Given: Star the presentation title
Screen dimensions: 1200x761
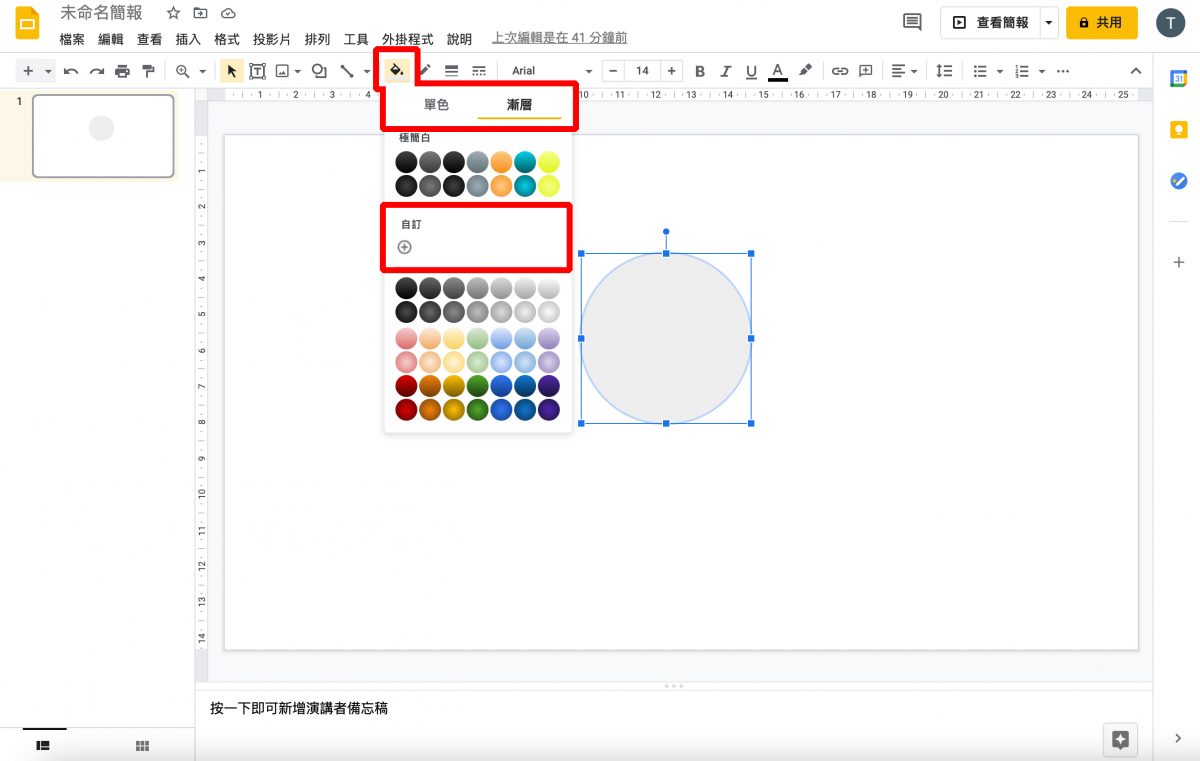Looking at the screenshot, I should (x=174, y=13).
